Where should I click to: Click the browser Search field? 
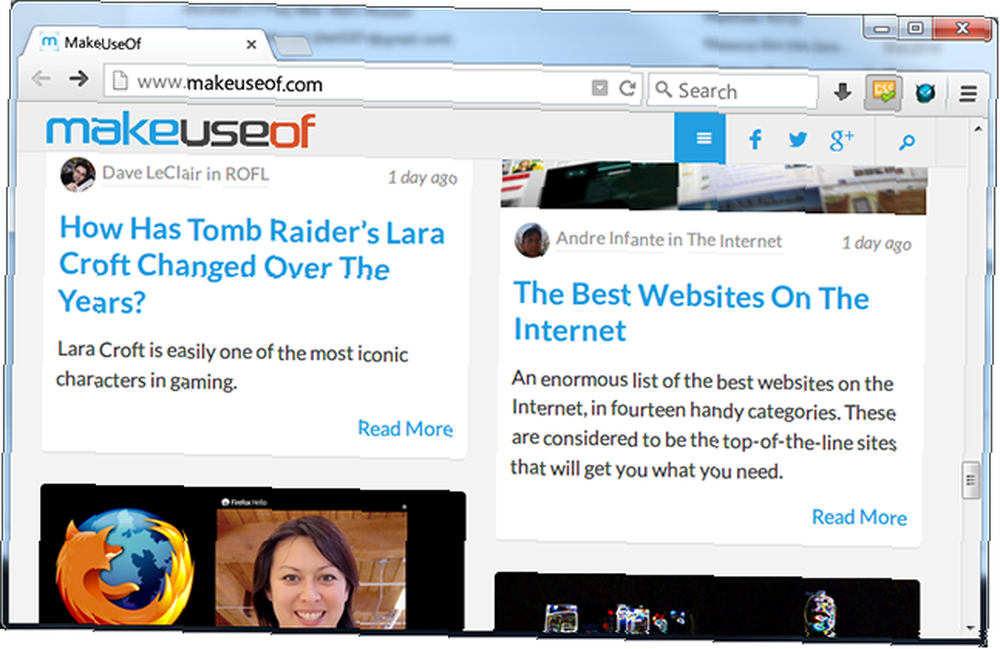(733, 91)
